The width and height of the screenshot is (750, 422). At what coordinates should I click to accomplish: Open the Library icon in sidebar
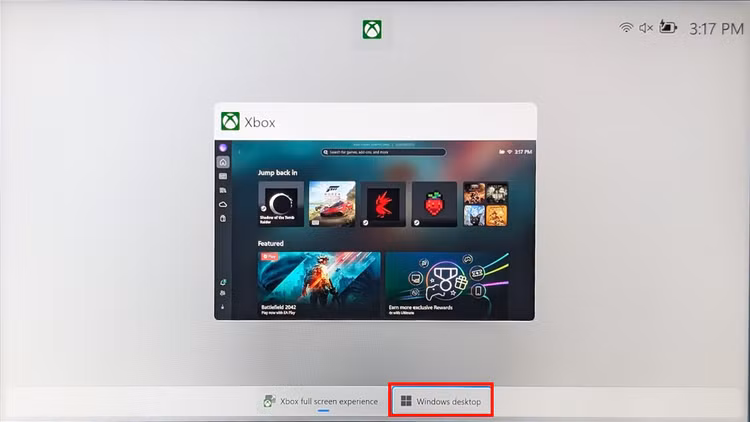pos(223,190)
